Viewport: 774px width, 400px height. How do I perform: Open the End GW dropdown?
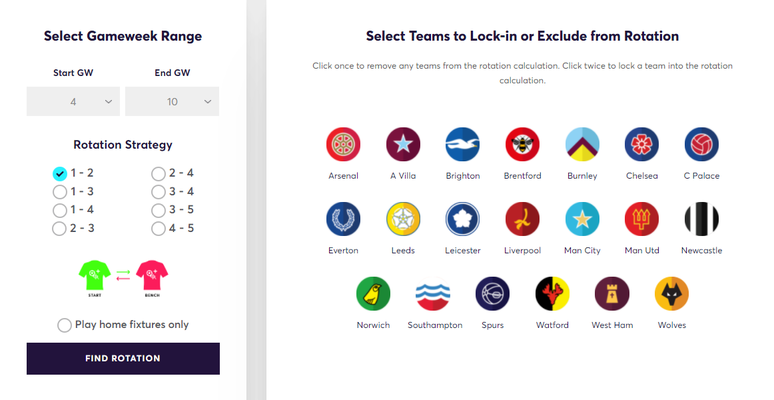pos(172,101)
